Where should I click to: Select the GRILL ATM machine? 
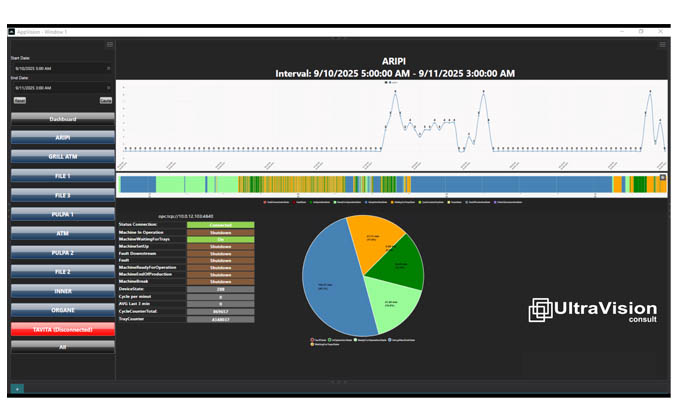pyautogui.click(x=61, y=157)
